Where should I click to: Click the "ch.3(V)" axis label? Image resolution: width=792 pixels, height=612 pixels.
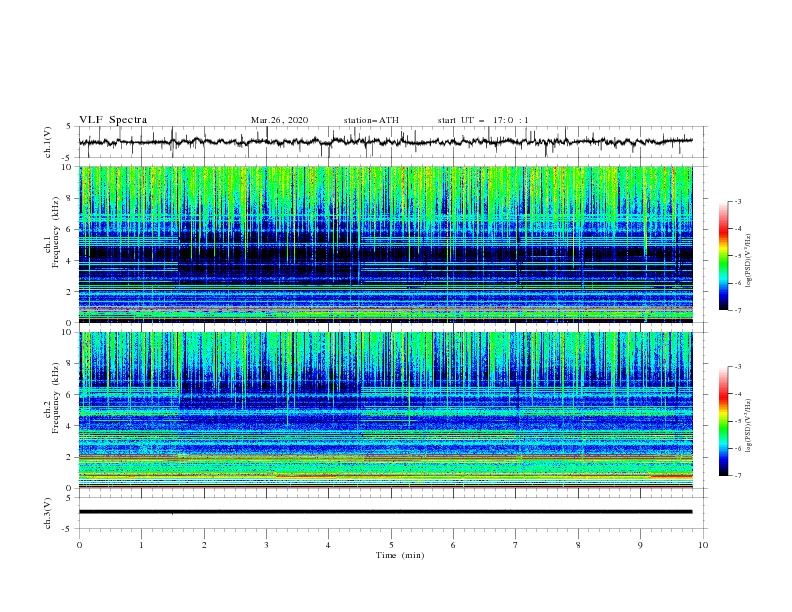(x=48, y=513)
